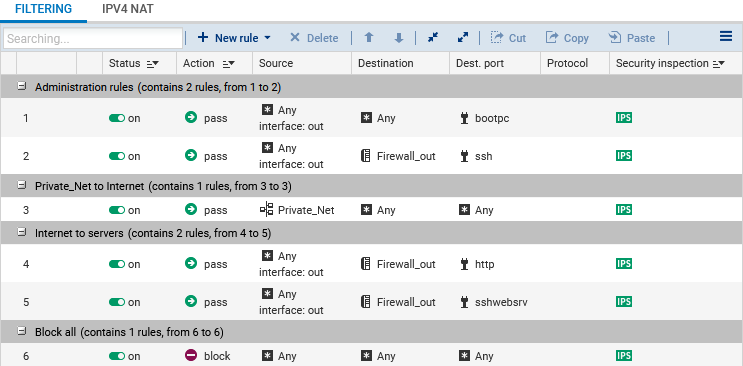Image resolution: width=743 pixels, height=366 pixels.
Task: Toggle status of rule 2
Action: [x=117, y=156]
